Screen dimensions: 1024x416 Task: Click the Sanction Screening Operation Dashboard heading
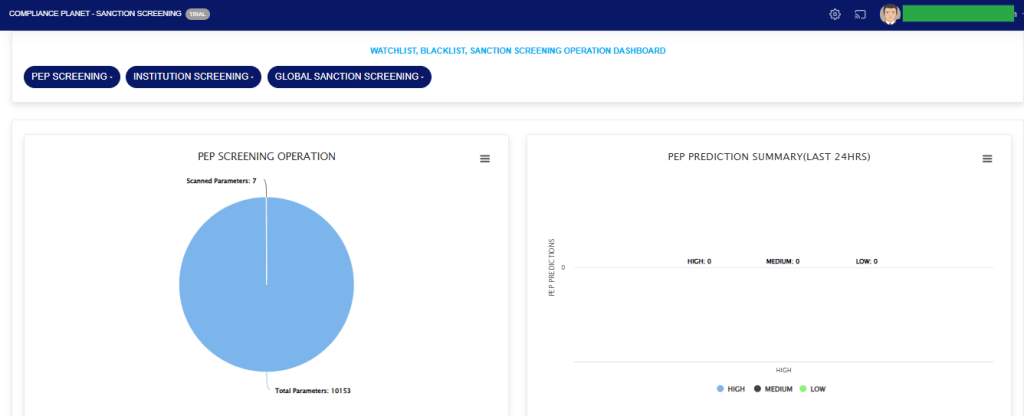(x=517, y=50)
